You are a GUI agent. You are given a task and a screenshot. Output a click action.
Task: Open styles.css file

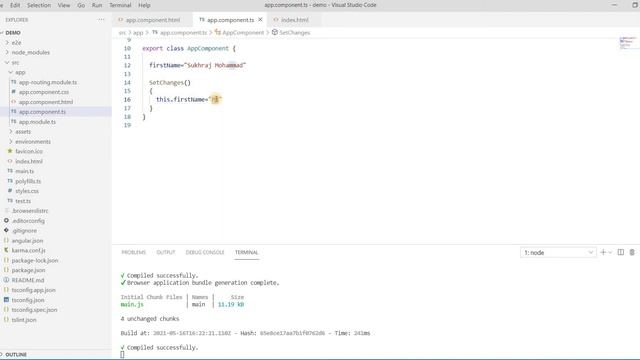click(27, 191)
